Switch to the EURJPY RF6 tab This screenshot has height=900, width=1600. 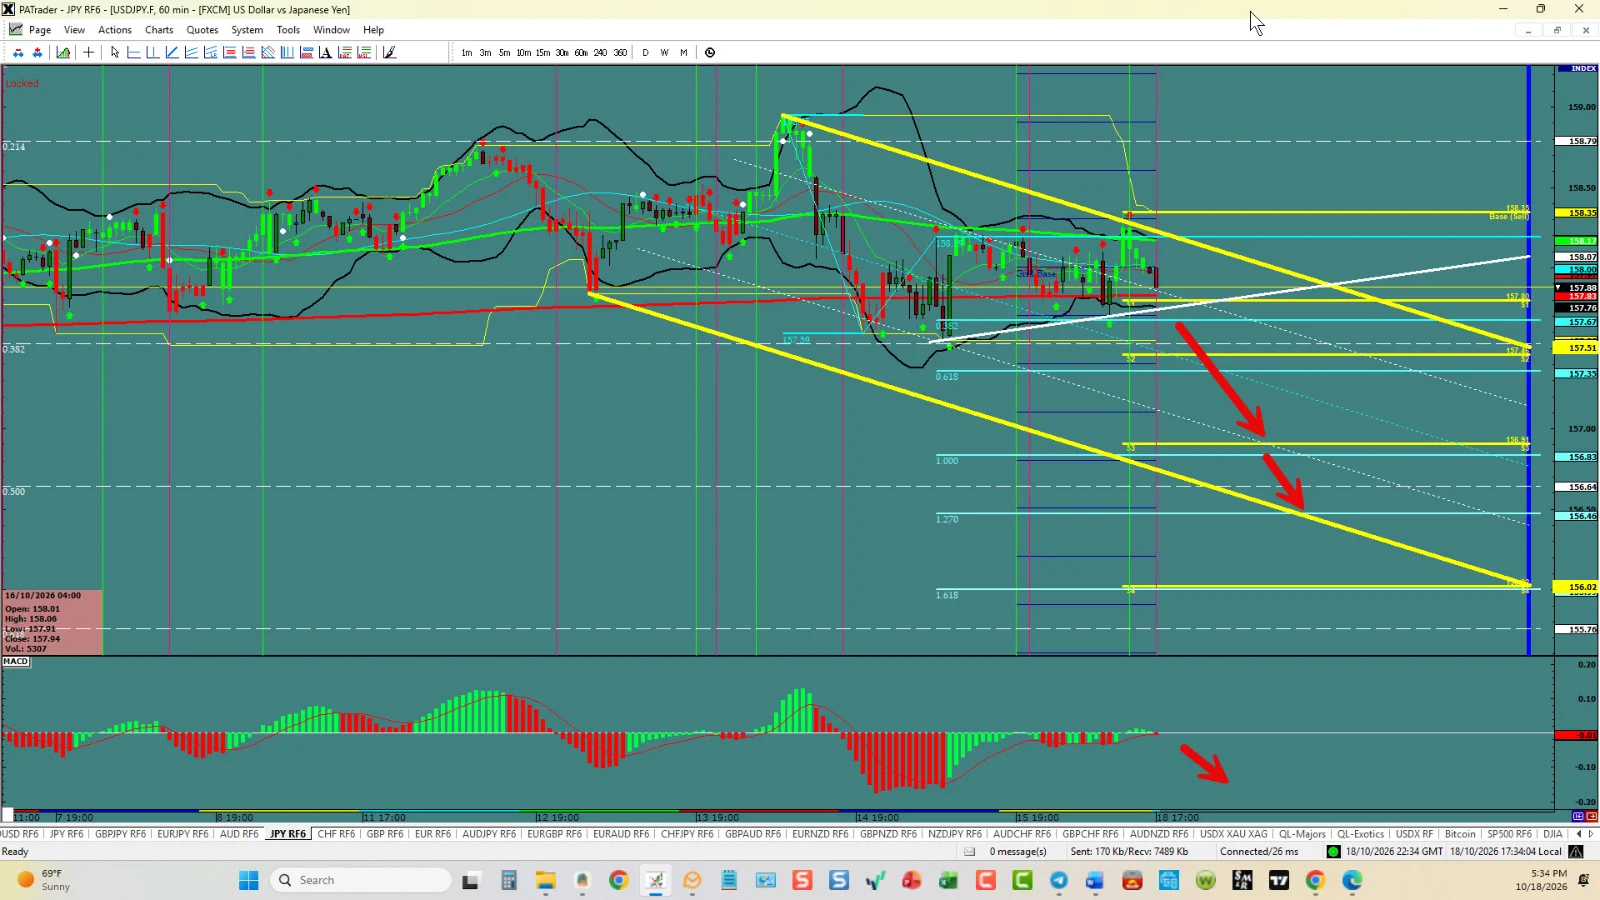[183, 834]
